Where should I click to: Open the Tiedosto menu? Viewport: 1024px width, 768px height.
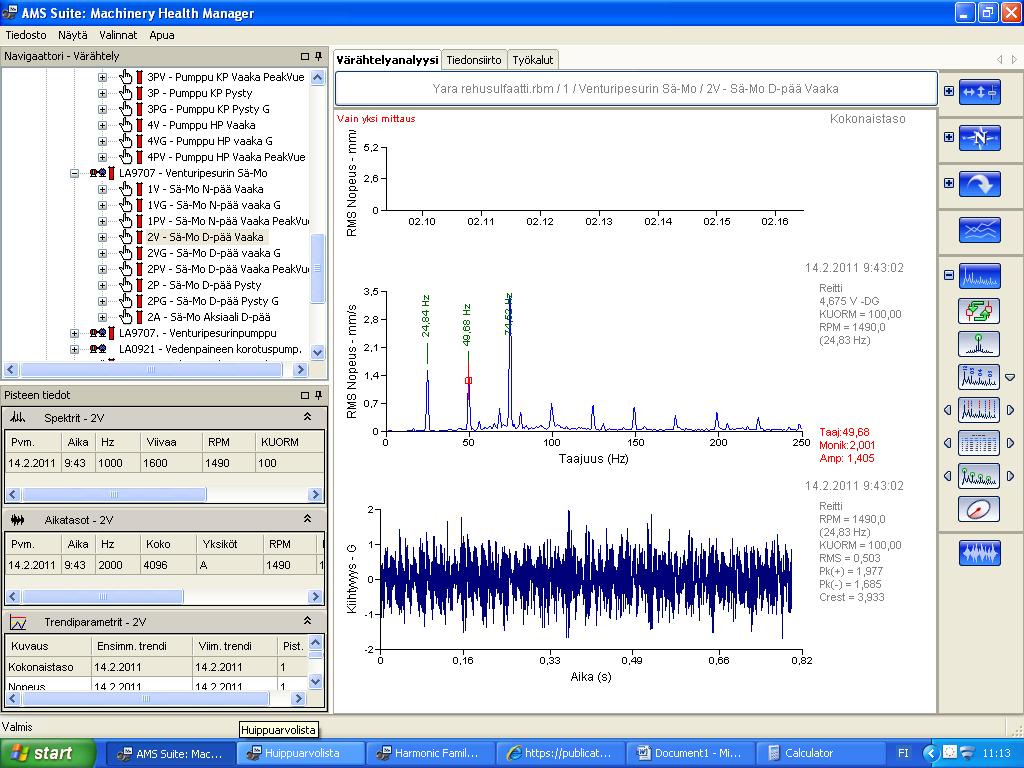coord(26,35)
